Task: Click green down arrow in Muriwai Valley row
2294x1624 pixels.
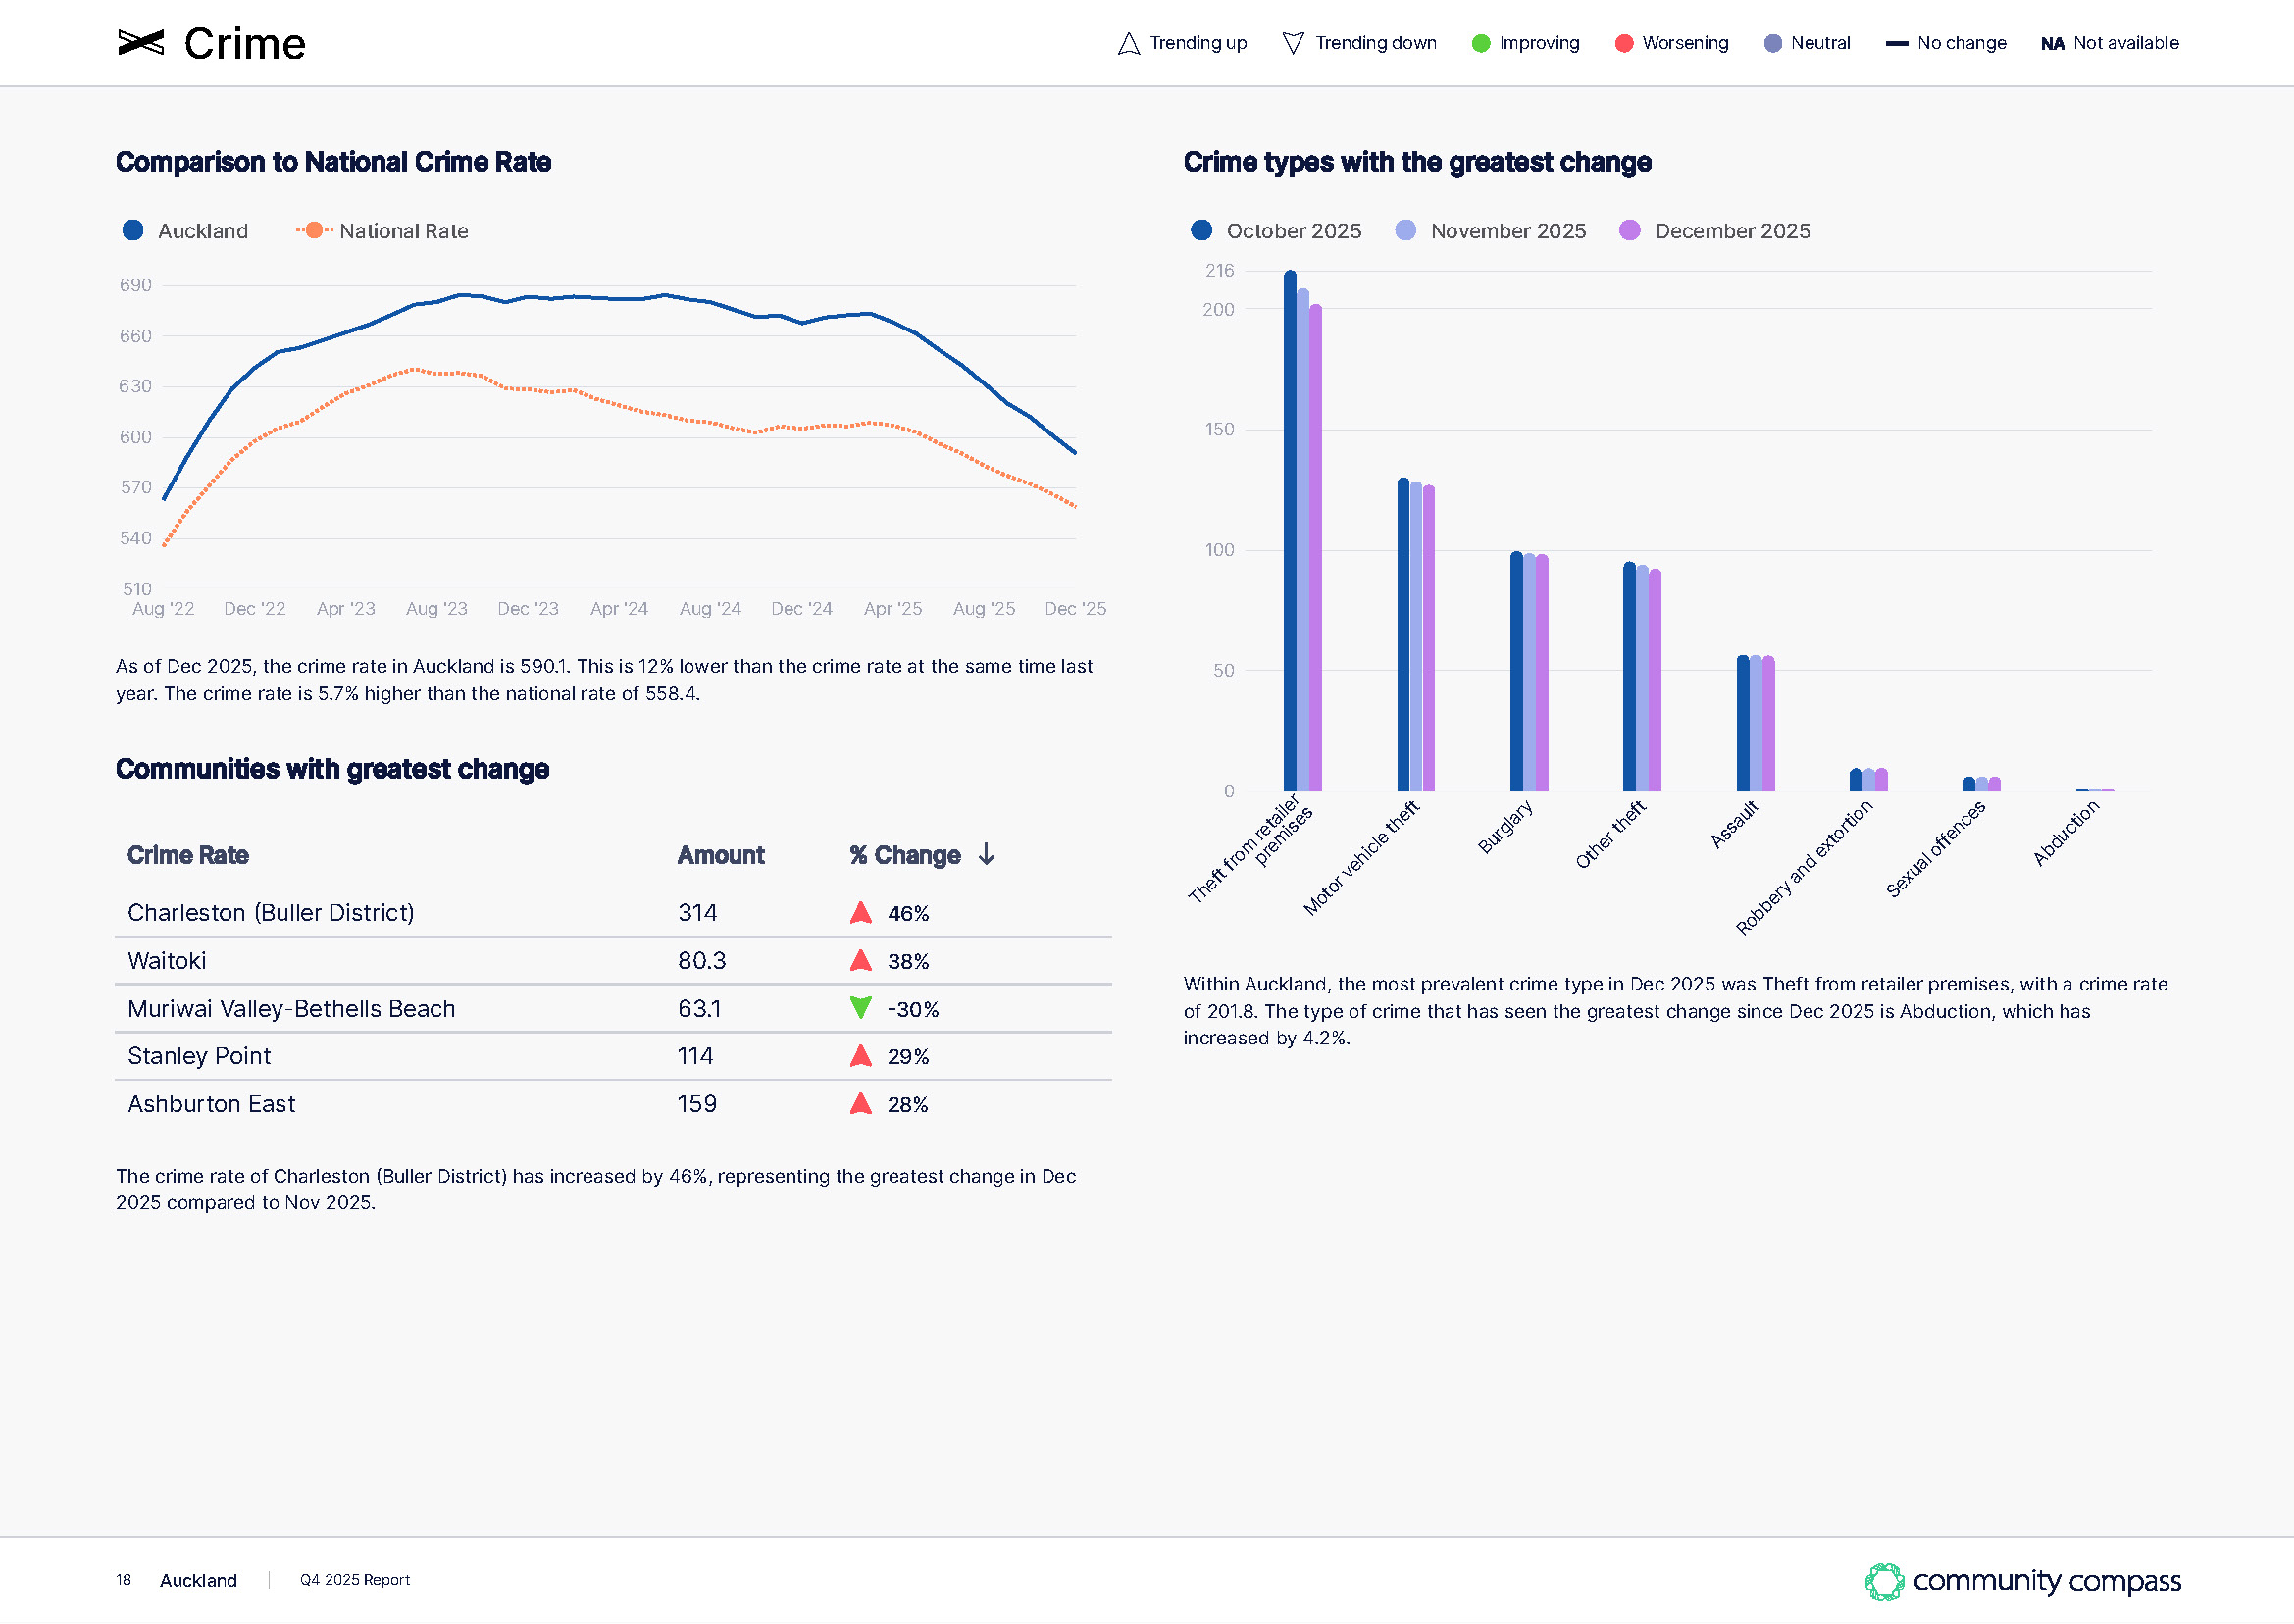Action: 861,1008
